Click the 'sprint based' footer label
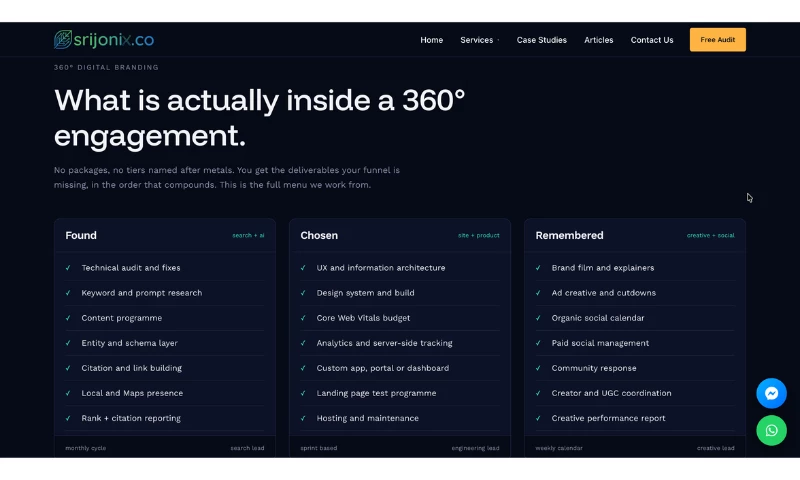The image size is (800, 480). tap(318, 448)
